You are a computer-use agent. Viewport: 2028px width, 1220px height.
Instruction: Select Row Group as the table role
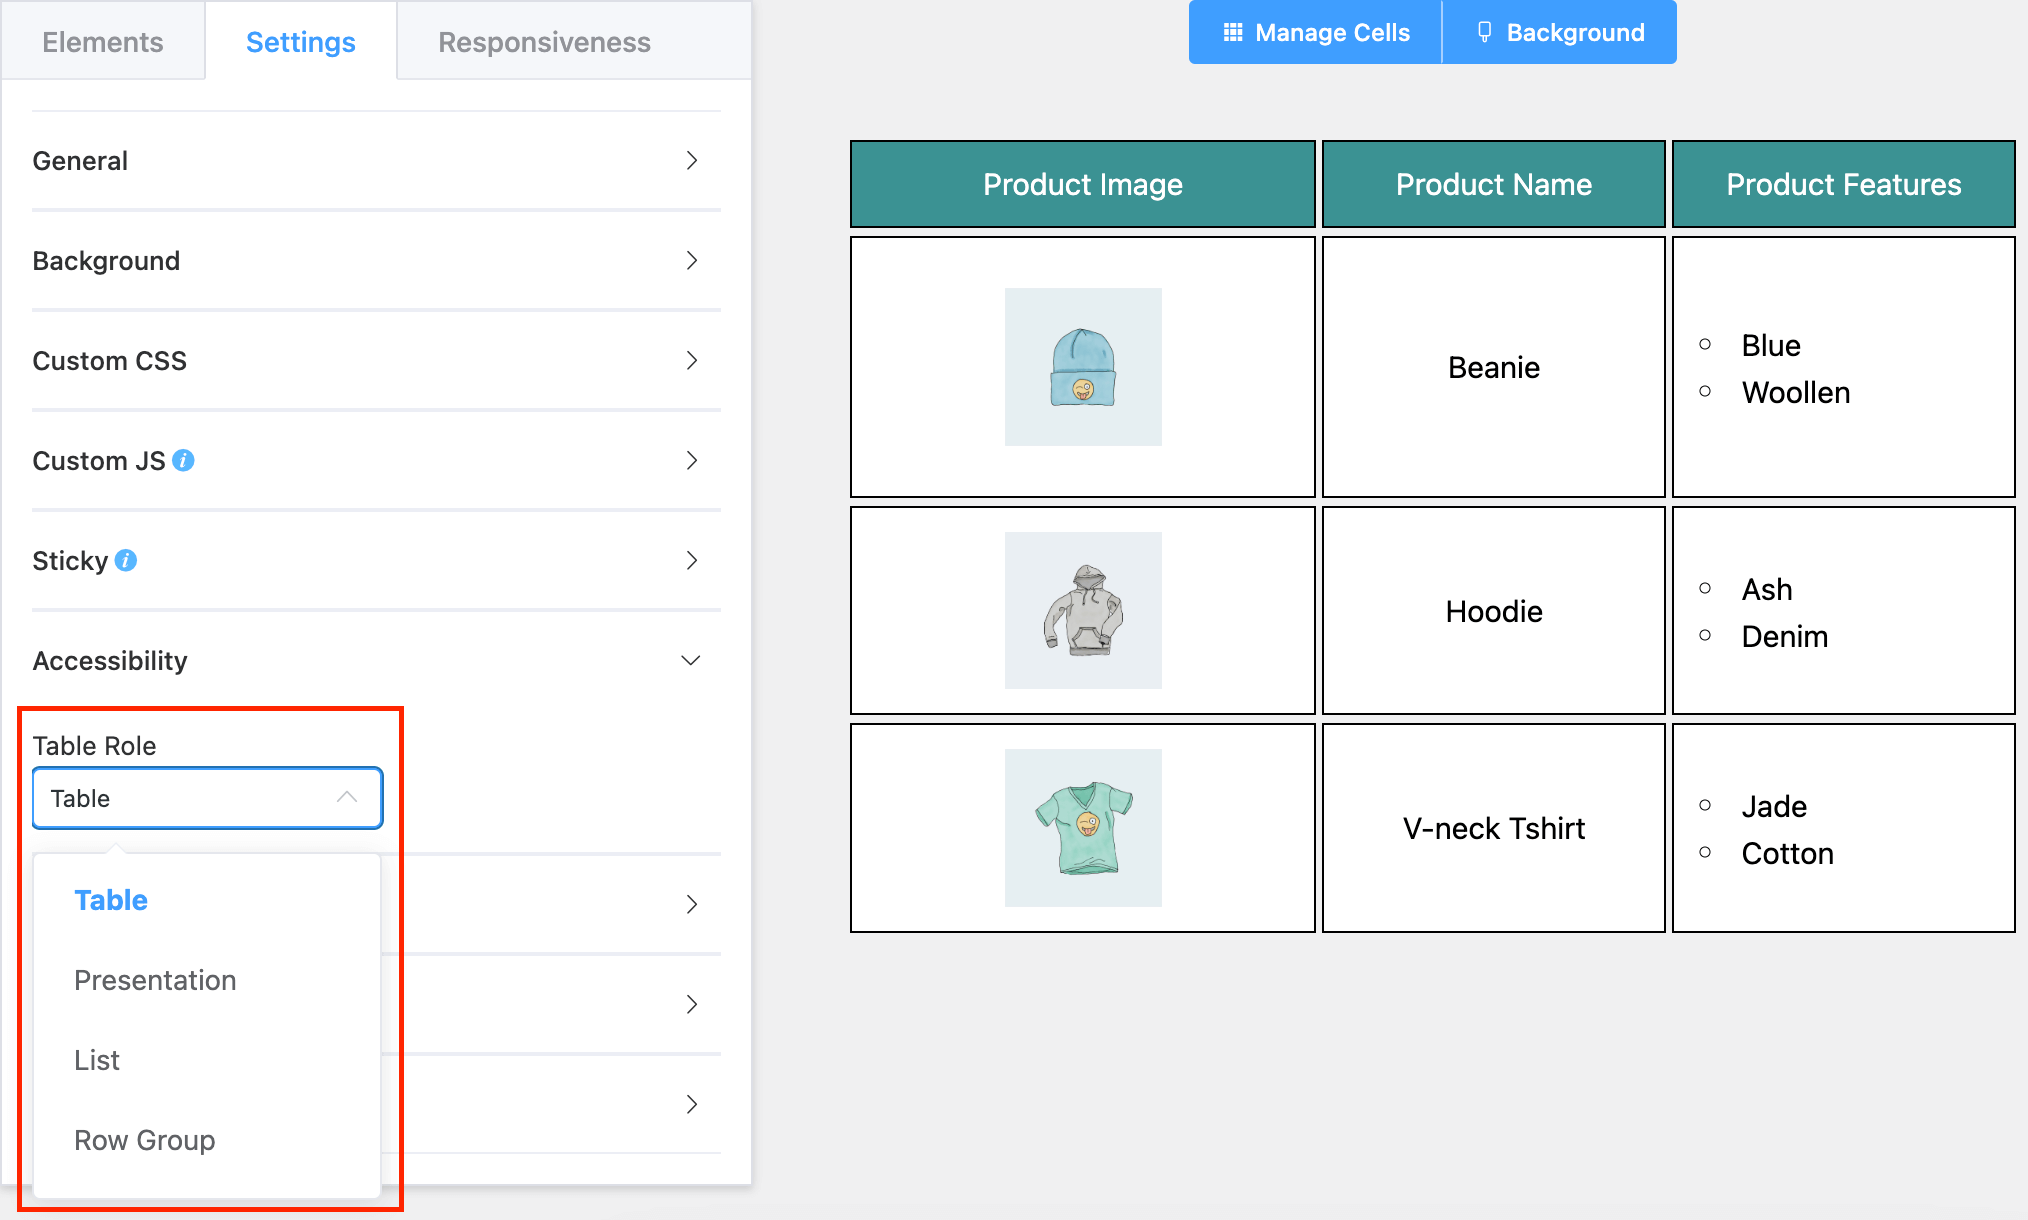[144, 1140]
